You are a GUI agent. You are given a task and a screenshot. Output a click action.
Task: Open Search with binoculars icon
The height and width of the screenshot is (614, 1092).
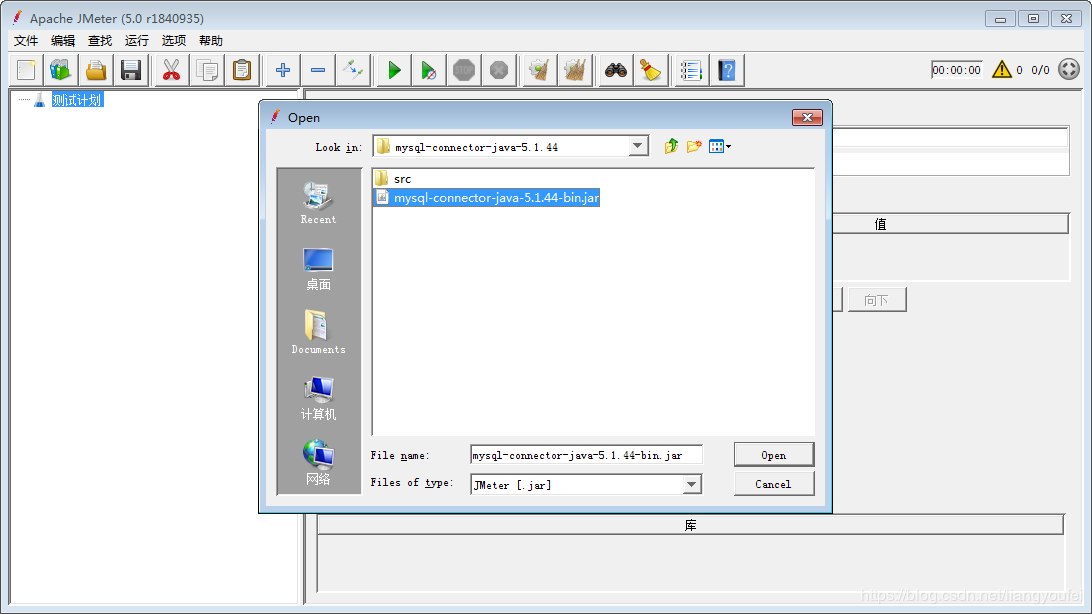tap(616, 70)
